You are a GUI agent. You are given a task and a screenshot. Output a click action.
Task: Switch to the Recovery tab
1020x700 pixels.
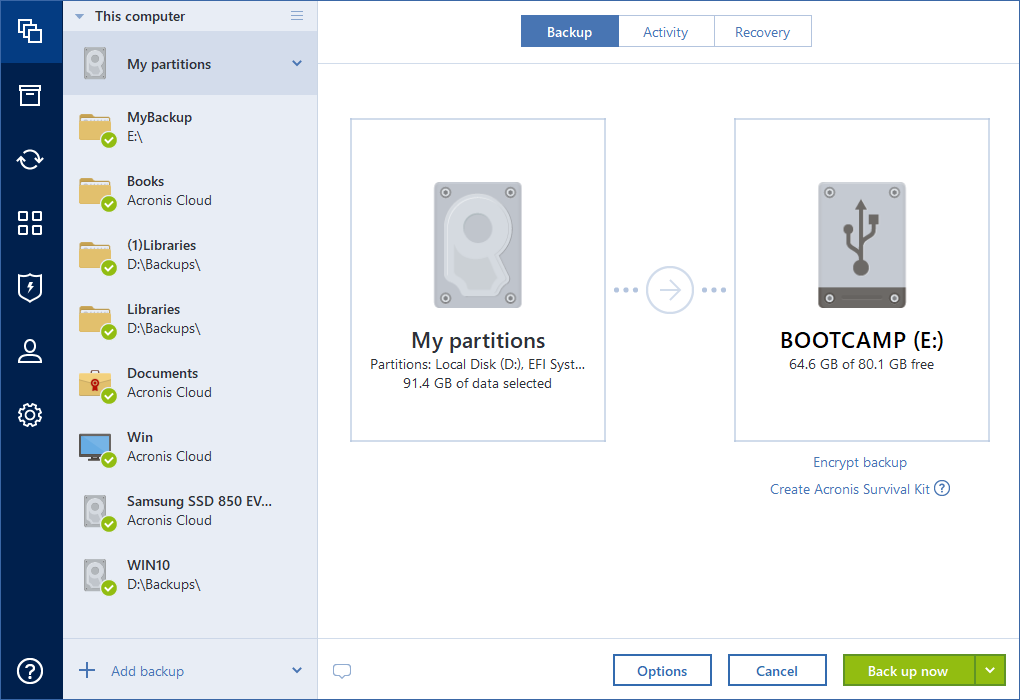(x=762, y=32)
